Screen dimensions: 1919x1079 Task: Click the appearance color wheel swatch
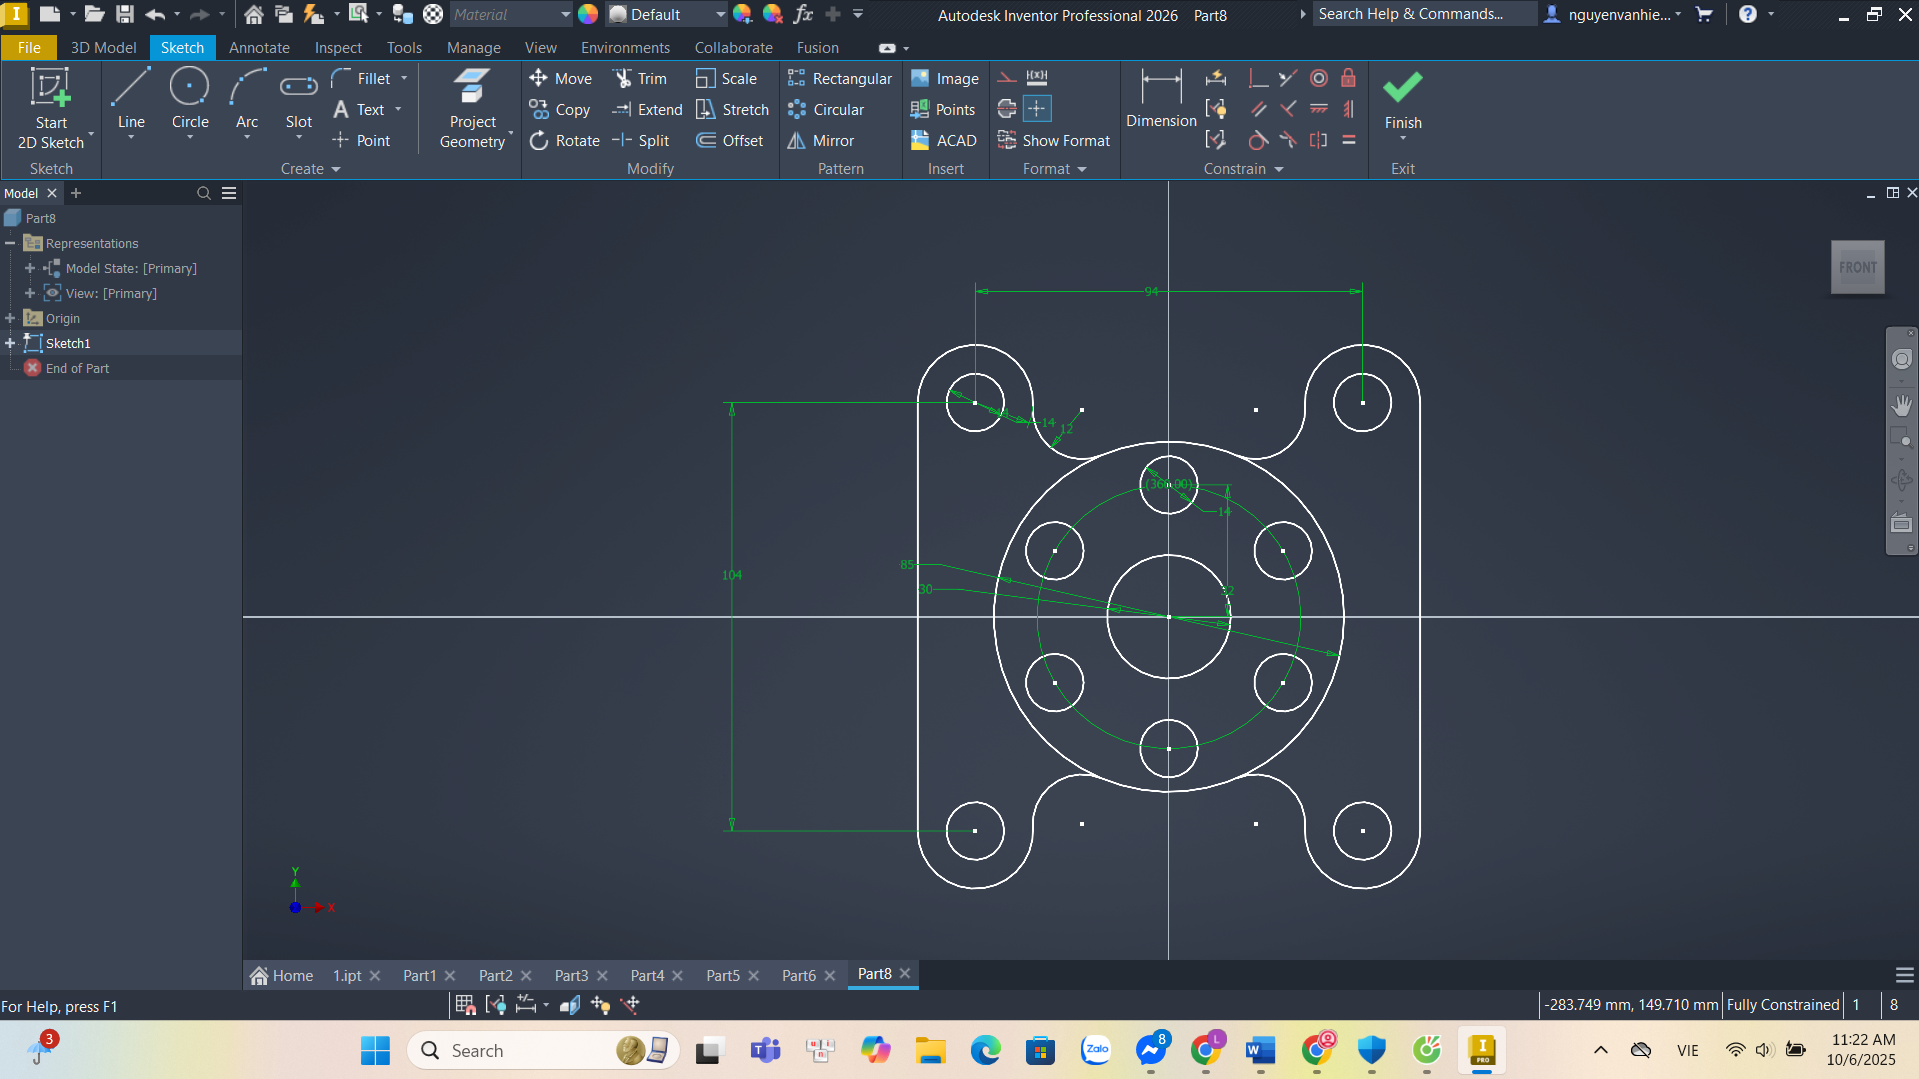click(588, 14)
